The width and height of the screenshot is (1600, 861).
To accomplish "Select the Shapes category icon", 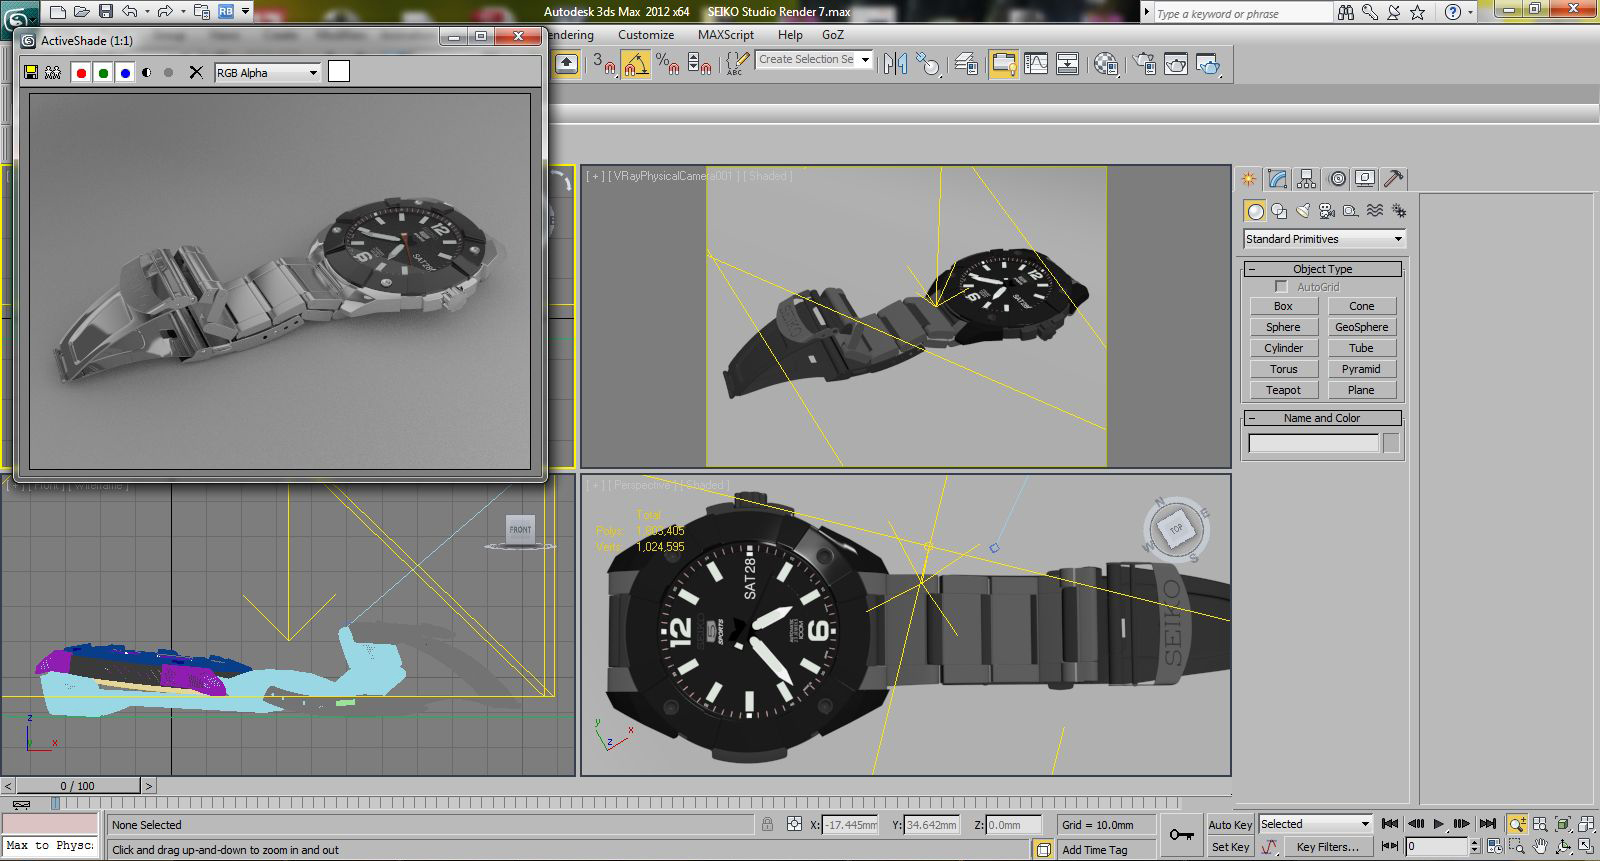I will (x=1279, y=210).
